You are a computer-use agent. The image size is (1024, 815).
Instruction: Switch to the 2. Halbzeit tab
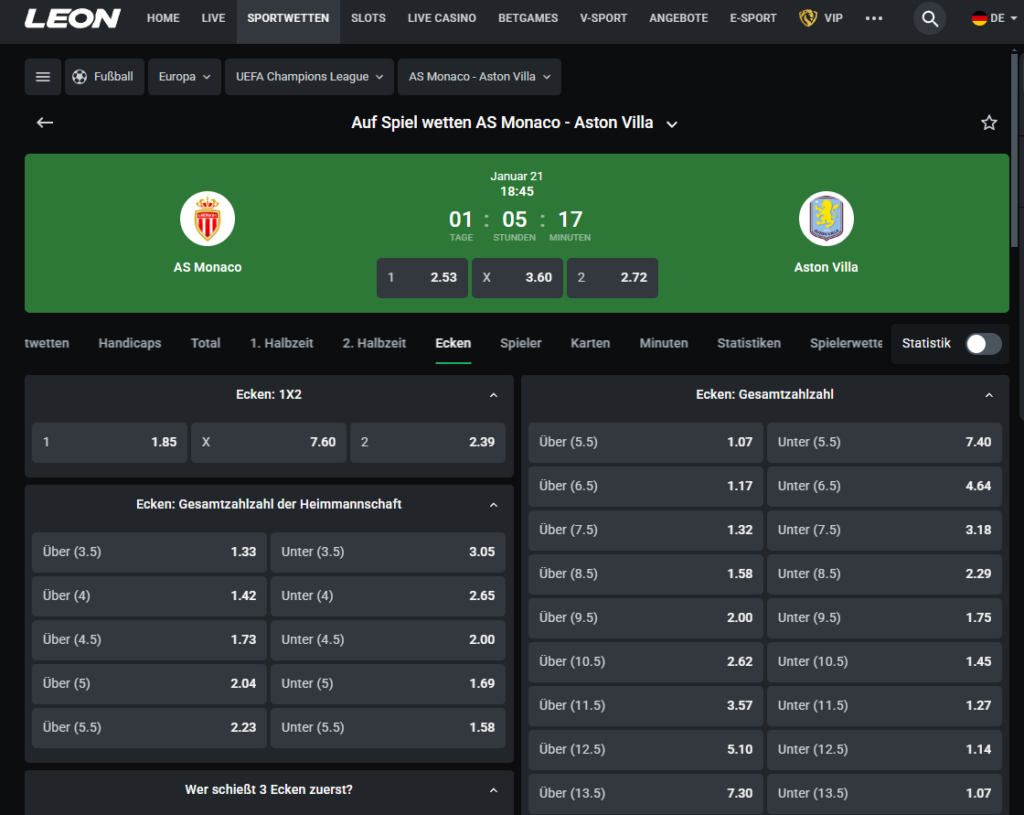[374, 344]
